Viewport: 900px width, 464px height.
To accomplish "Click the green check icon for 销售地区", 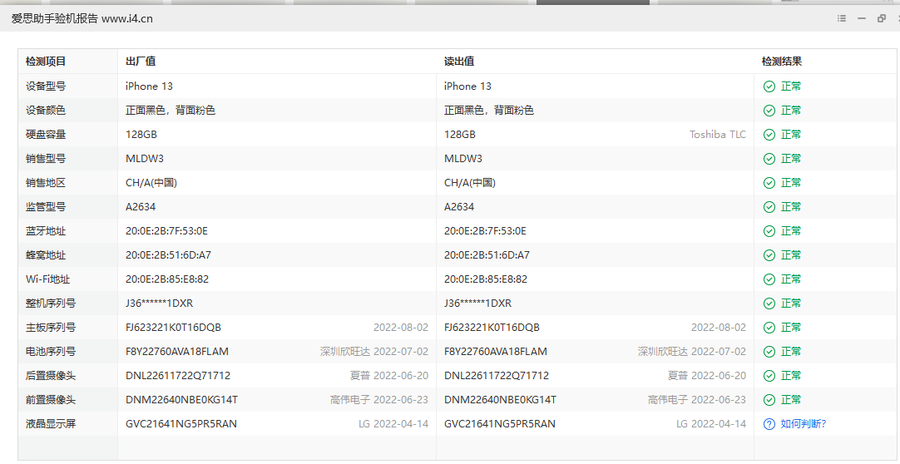I will pyautogui.click(x=769, y=183).
